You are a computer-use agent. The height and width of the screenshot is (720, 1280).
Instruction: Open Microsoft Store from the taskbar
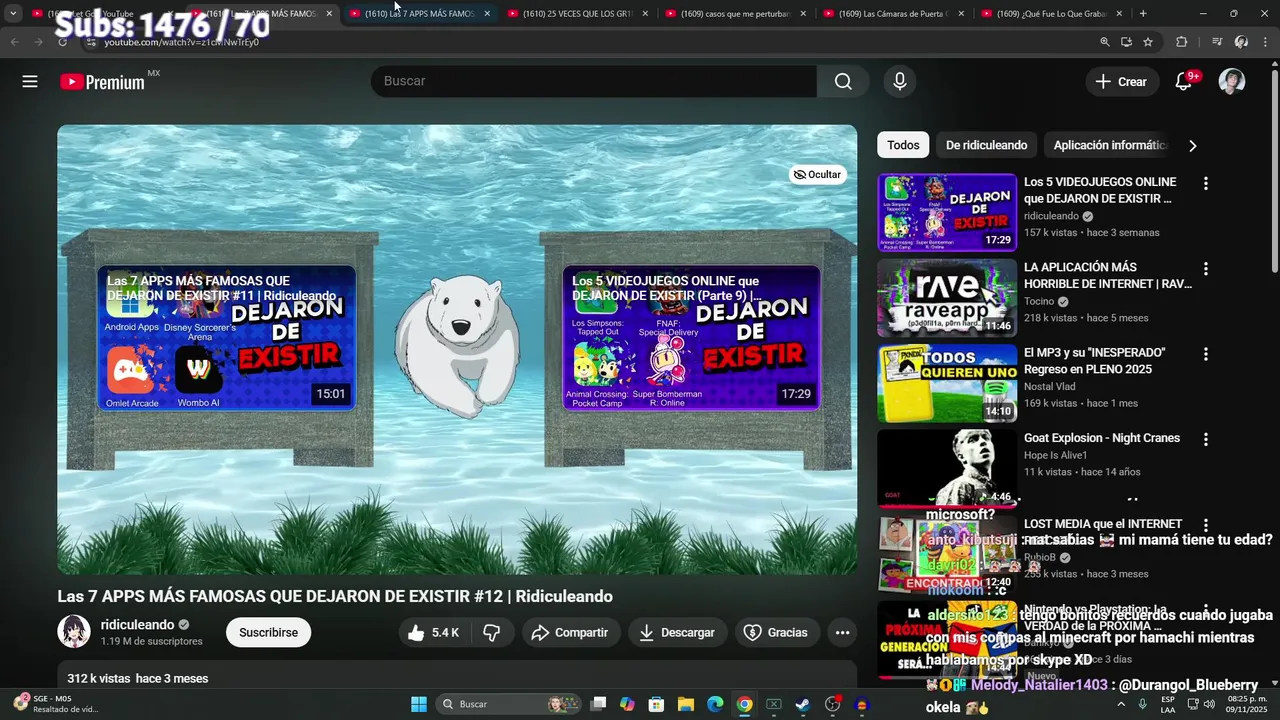point(656,704)
